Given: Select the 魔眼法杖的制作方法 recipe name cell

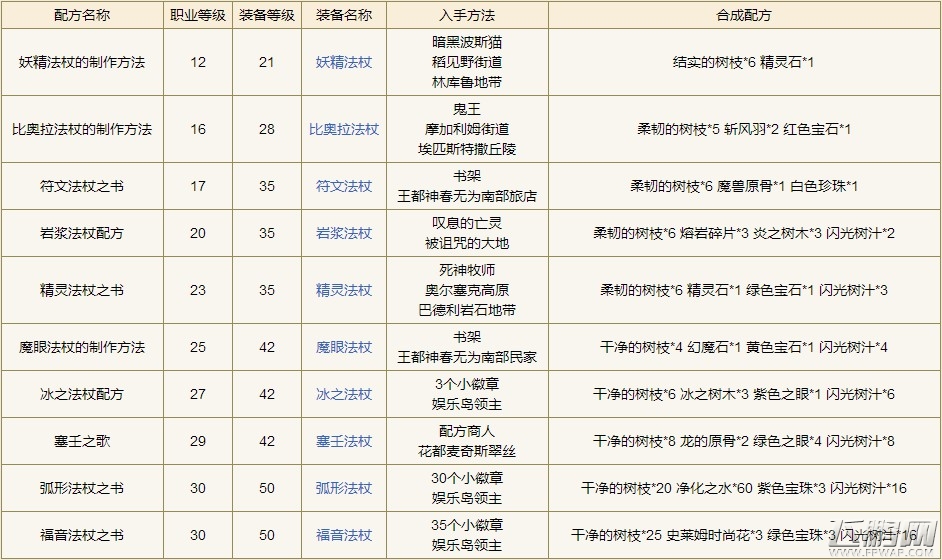Looking at the screenshot, I should (82, 347).
